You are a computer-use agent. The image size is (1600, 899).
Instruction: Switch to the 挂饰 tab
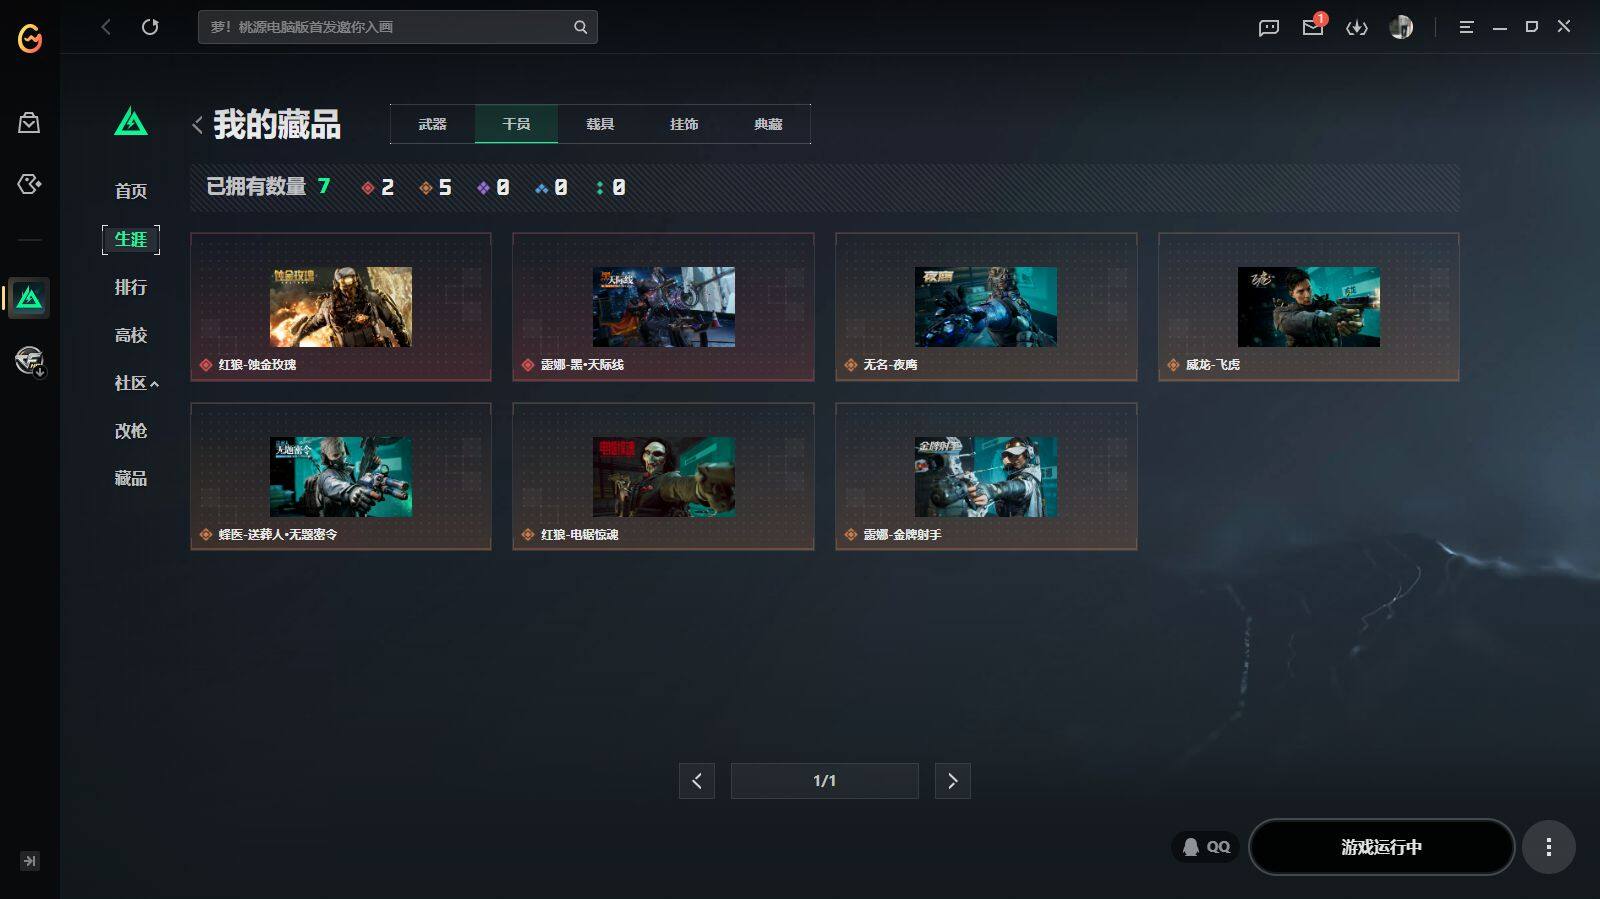click(x=684, y=124)
